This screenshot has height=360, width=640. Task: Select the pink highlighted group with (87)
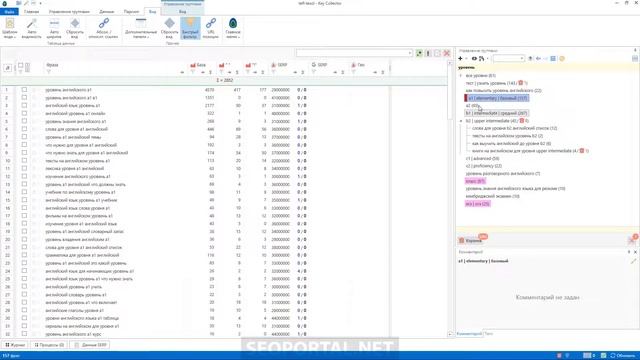pos(475,181)
